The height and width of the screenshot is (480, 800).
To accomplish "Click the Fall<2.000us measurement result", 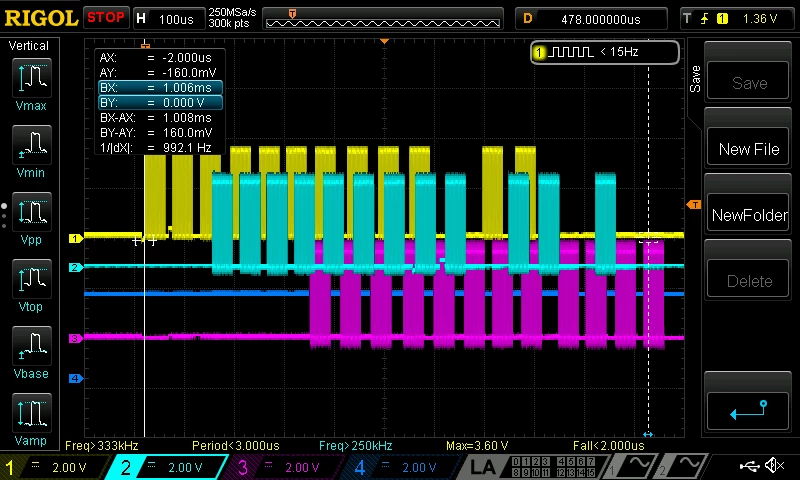I will tap(609, 446).
